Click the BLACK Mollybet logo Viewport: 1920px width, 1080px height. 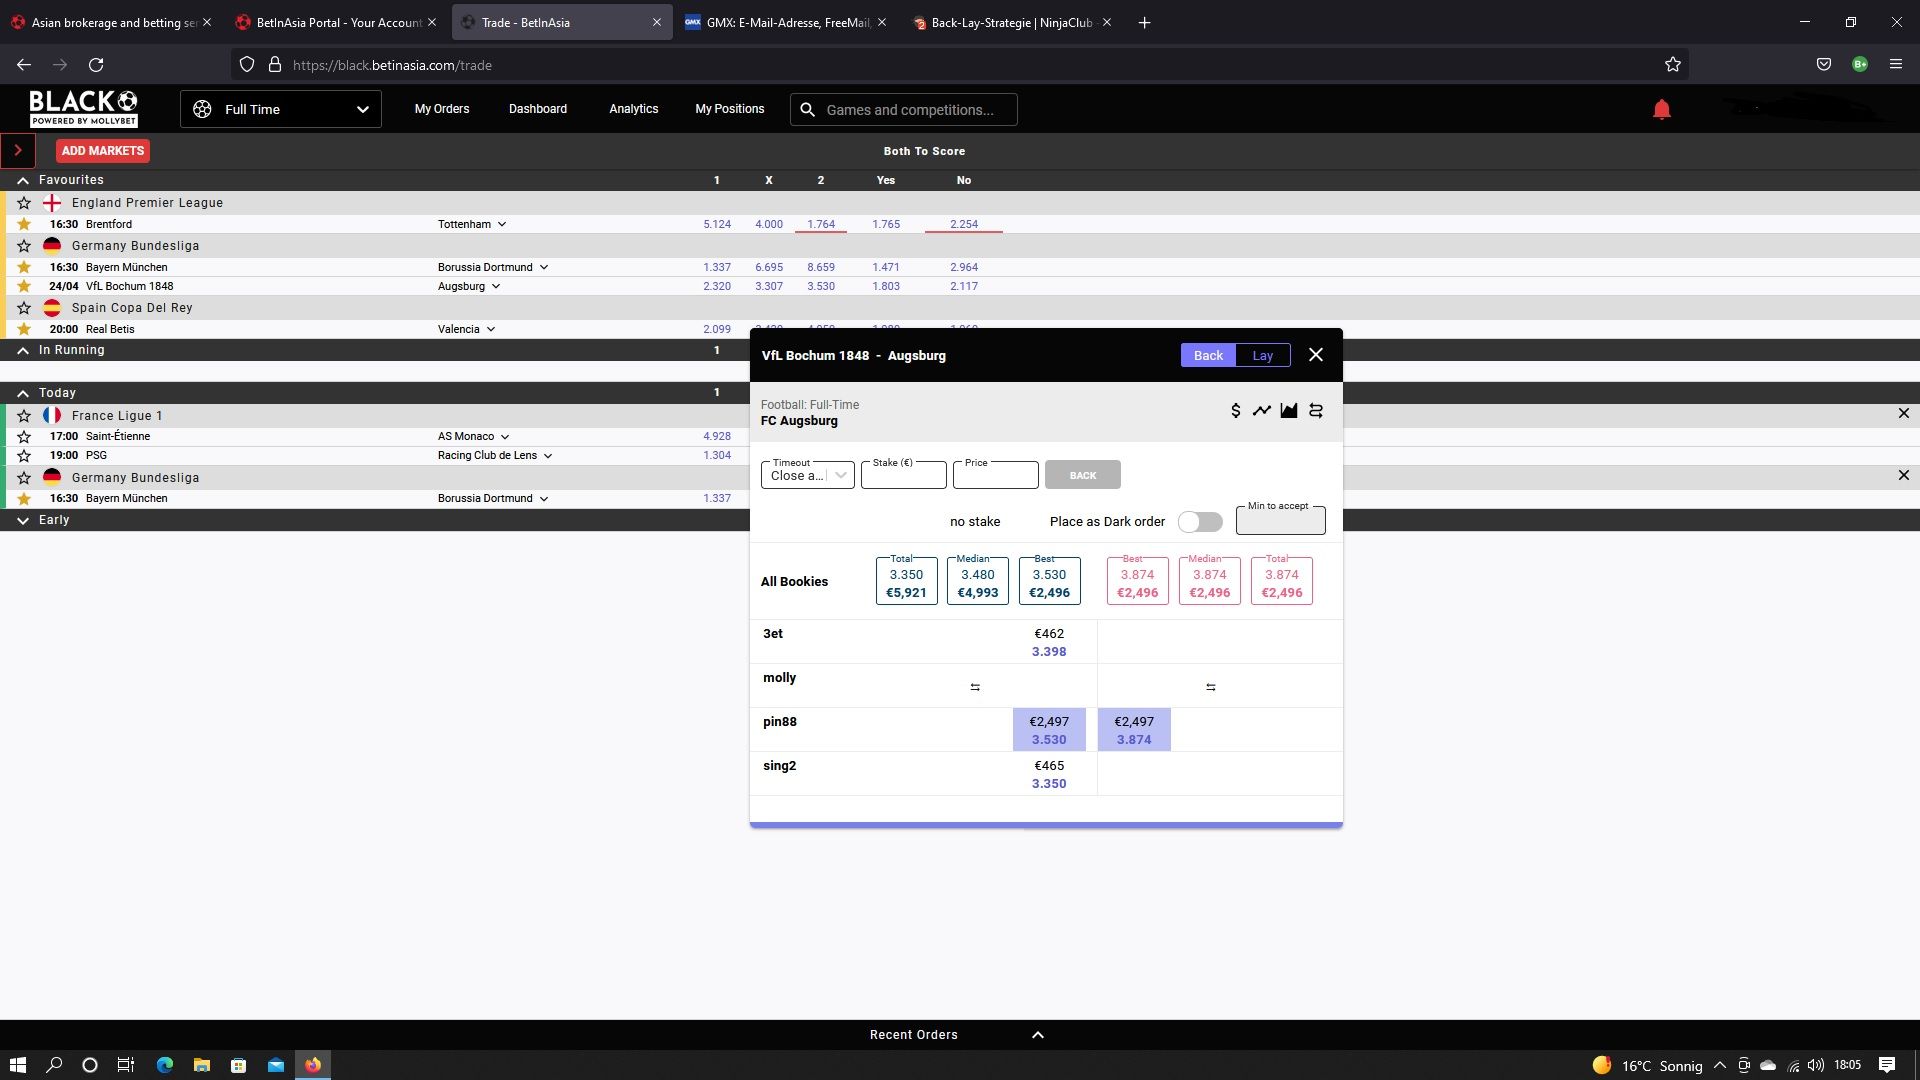[x=83, y=108]
